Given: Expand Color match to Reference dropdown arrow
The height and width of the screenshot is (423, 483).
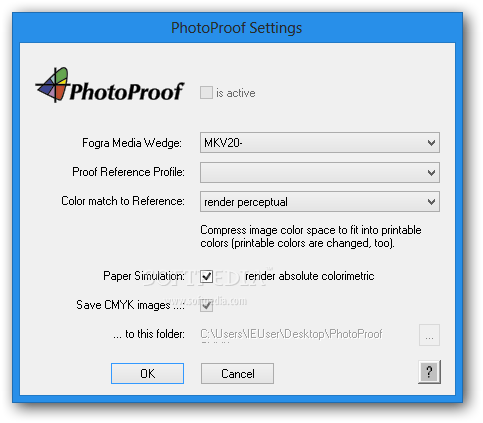Looking at the screenshot, I should [431, 202].
